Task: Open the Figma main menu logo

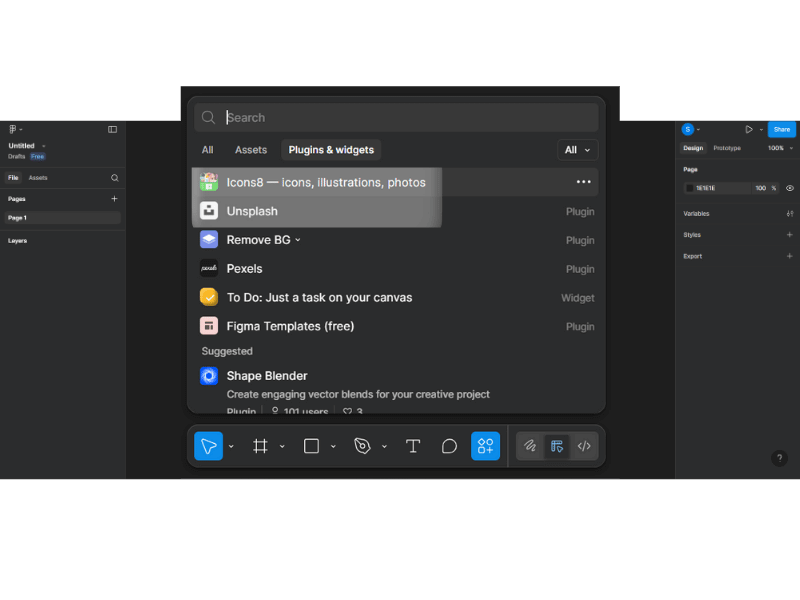Action: [13, 129]
